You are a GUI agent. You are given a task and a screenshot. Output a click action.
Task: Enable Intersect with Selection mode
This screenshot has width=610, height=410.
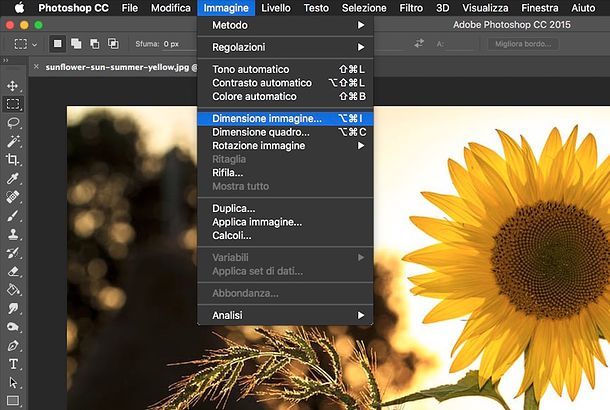pyautogui.click(x=111, y=44)
